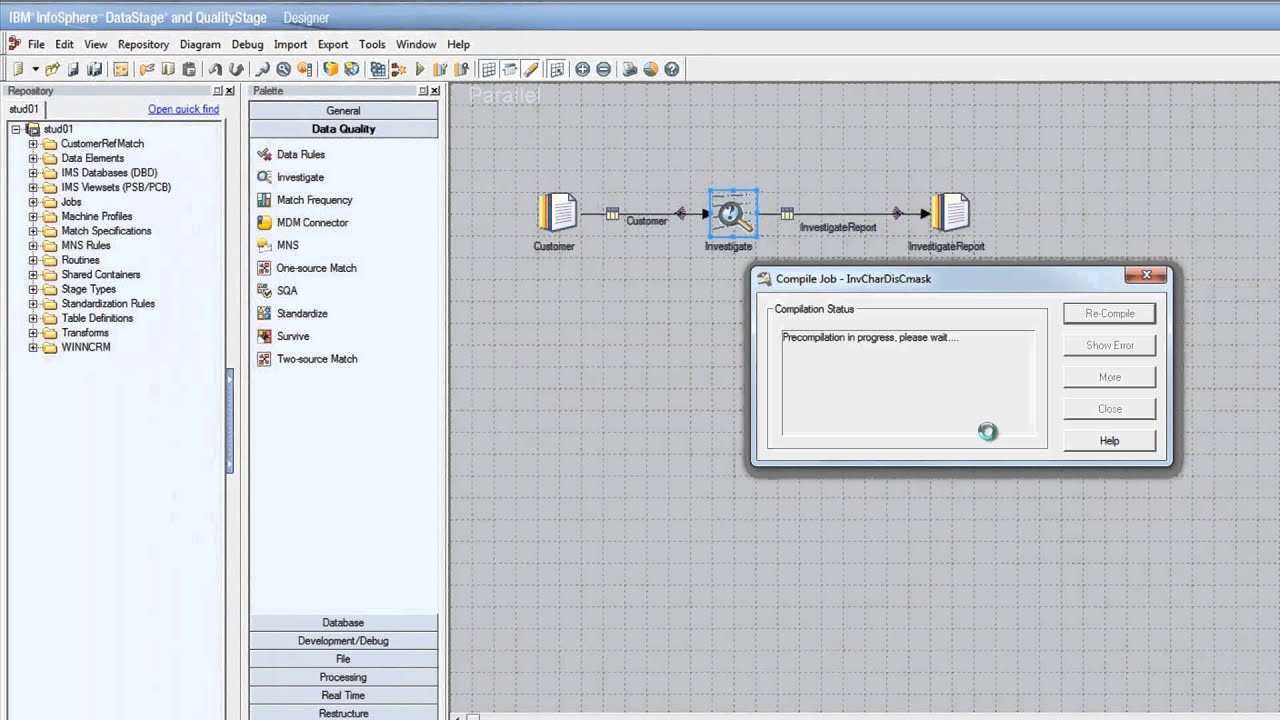Expand the Jobs folder in repository
The width and height of the screenshot is (1280, 720).
pos(33,202)
